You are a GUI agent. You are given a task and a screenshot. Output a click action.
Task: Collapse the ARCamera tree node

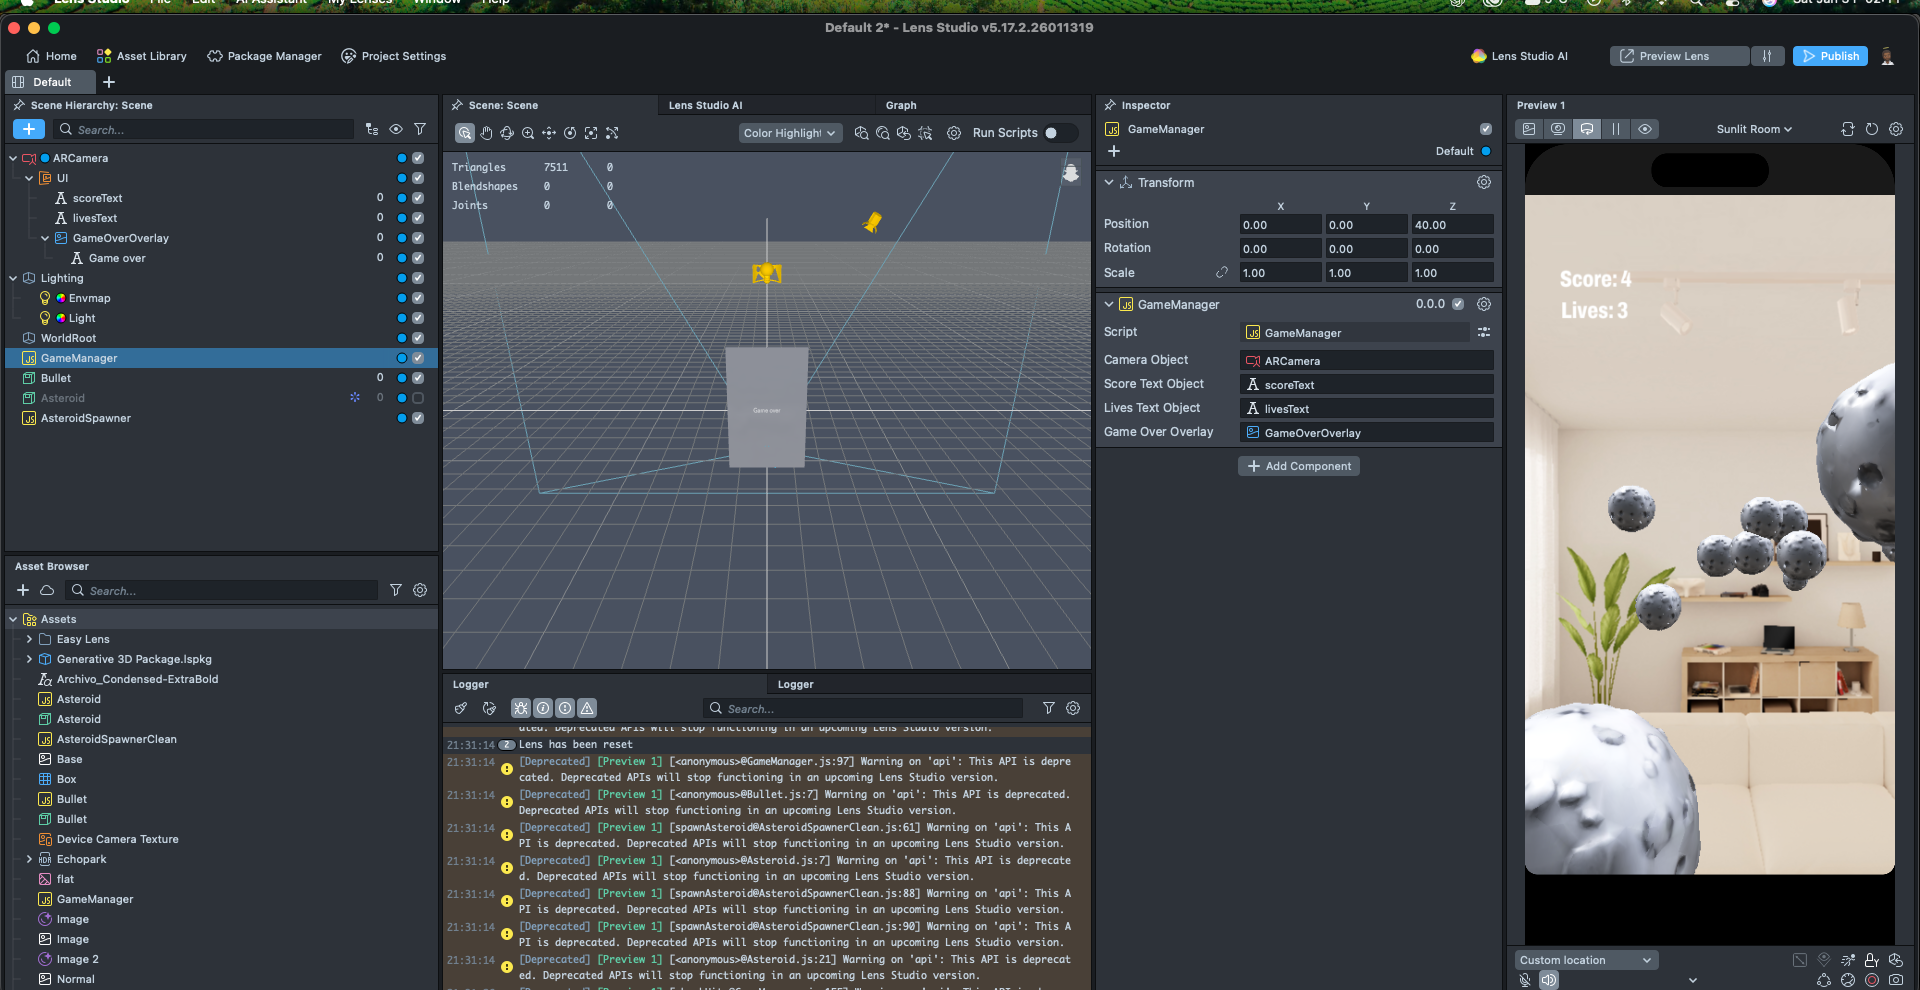pyautogui.click(x=13, y=158)
